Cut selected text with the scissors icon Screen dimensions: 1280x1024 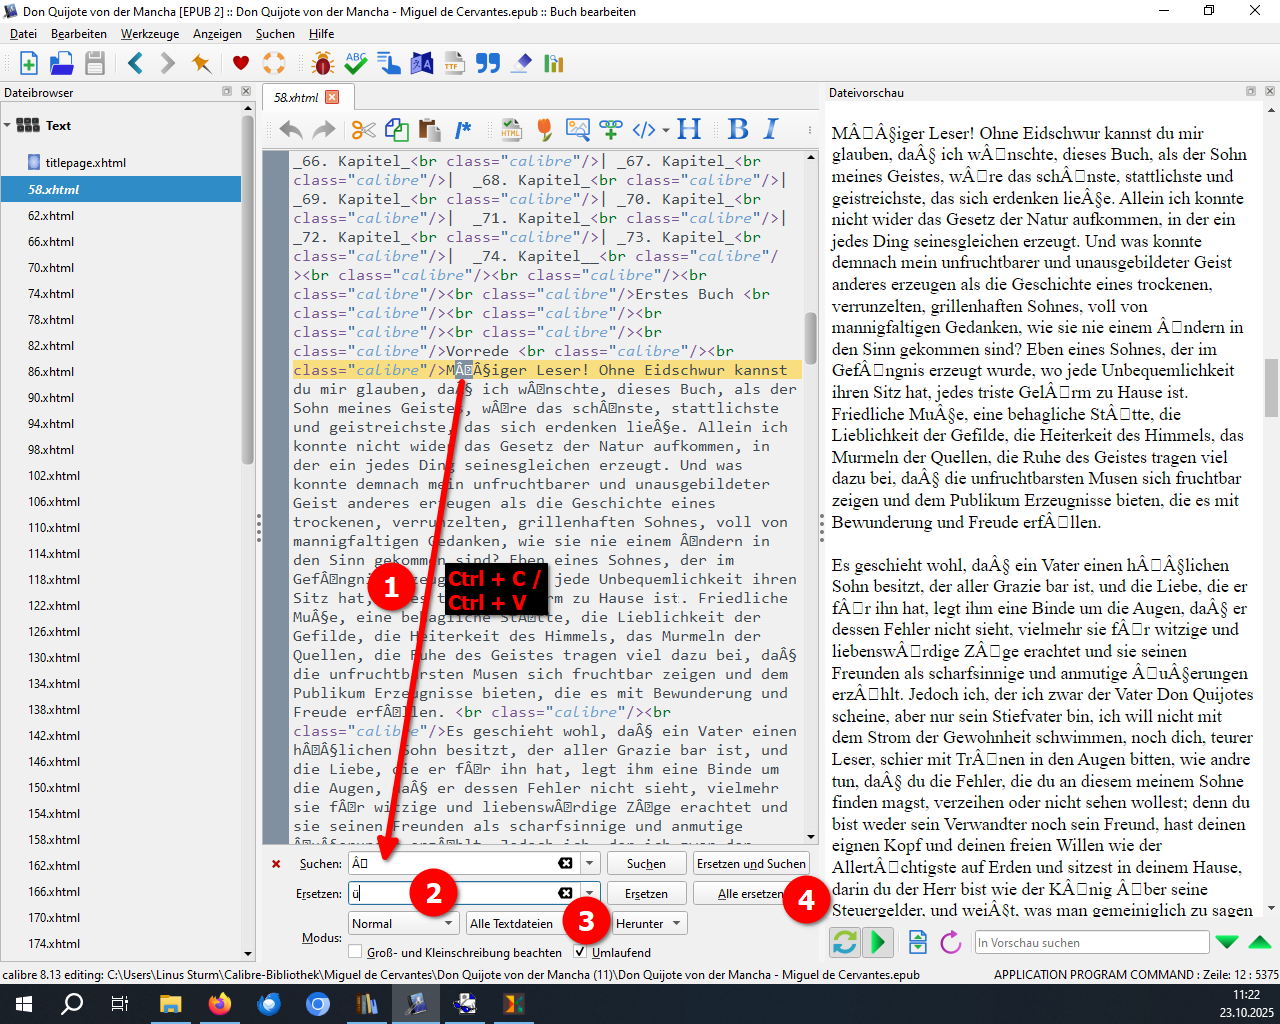point(364,130)
